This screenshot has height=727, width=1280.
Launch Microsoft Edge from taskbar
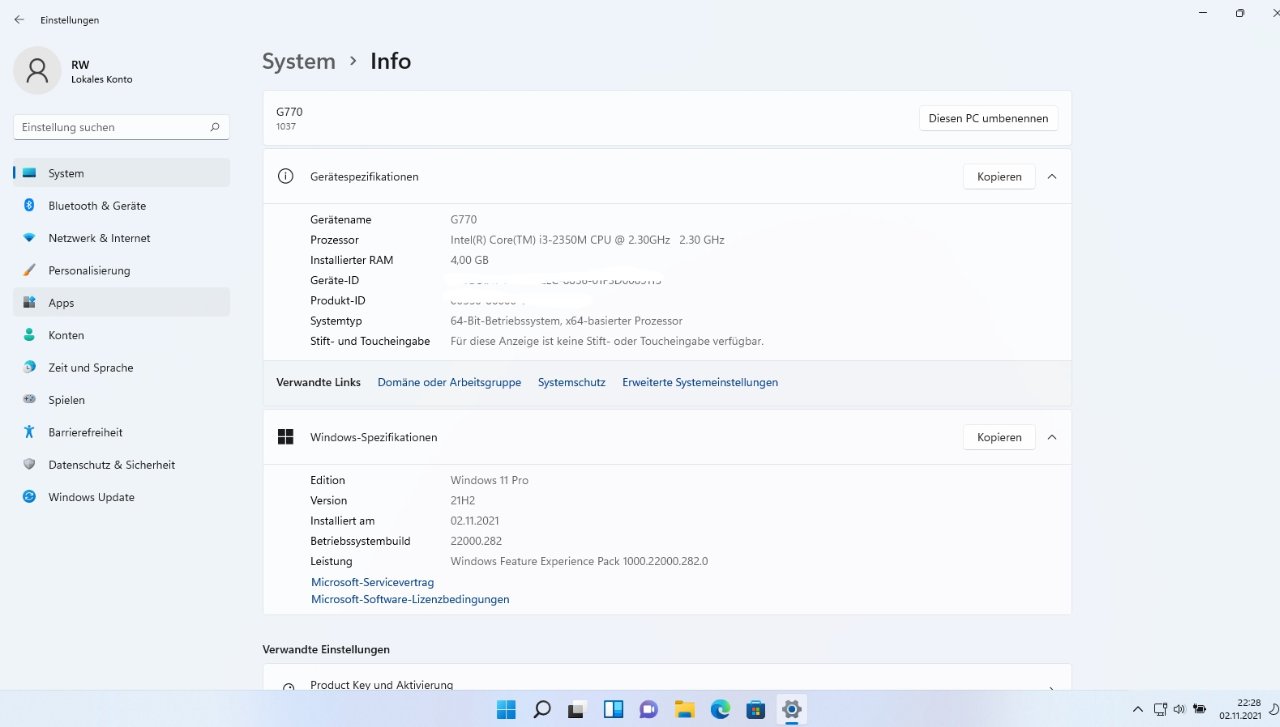(x=720, y=710)
